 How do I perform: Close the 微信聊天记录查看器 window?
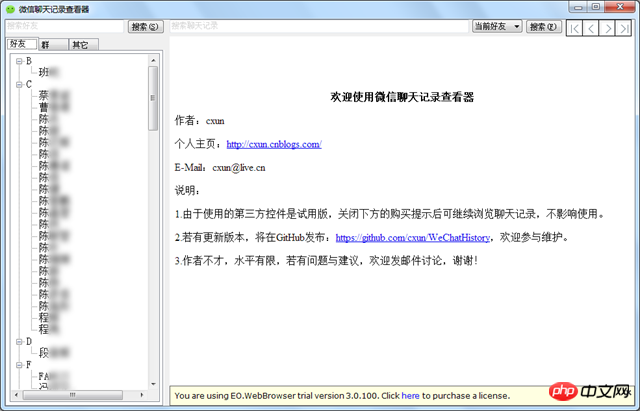(620, 7)
